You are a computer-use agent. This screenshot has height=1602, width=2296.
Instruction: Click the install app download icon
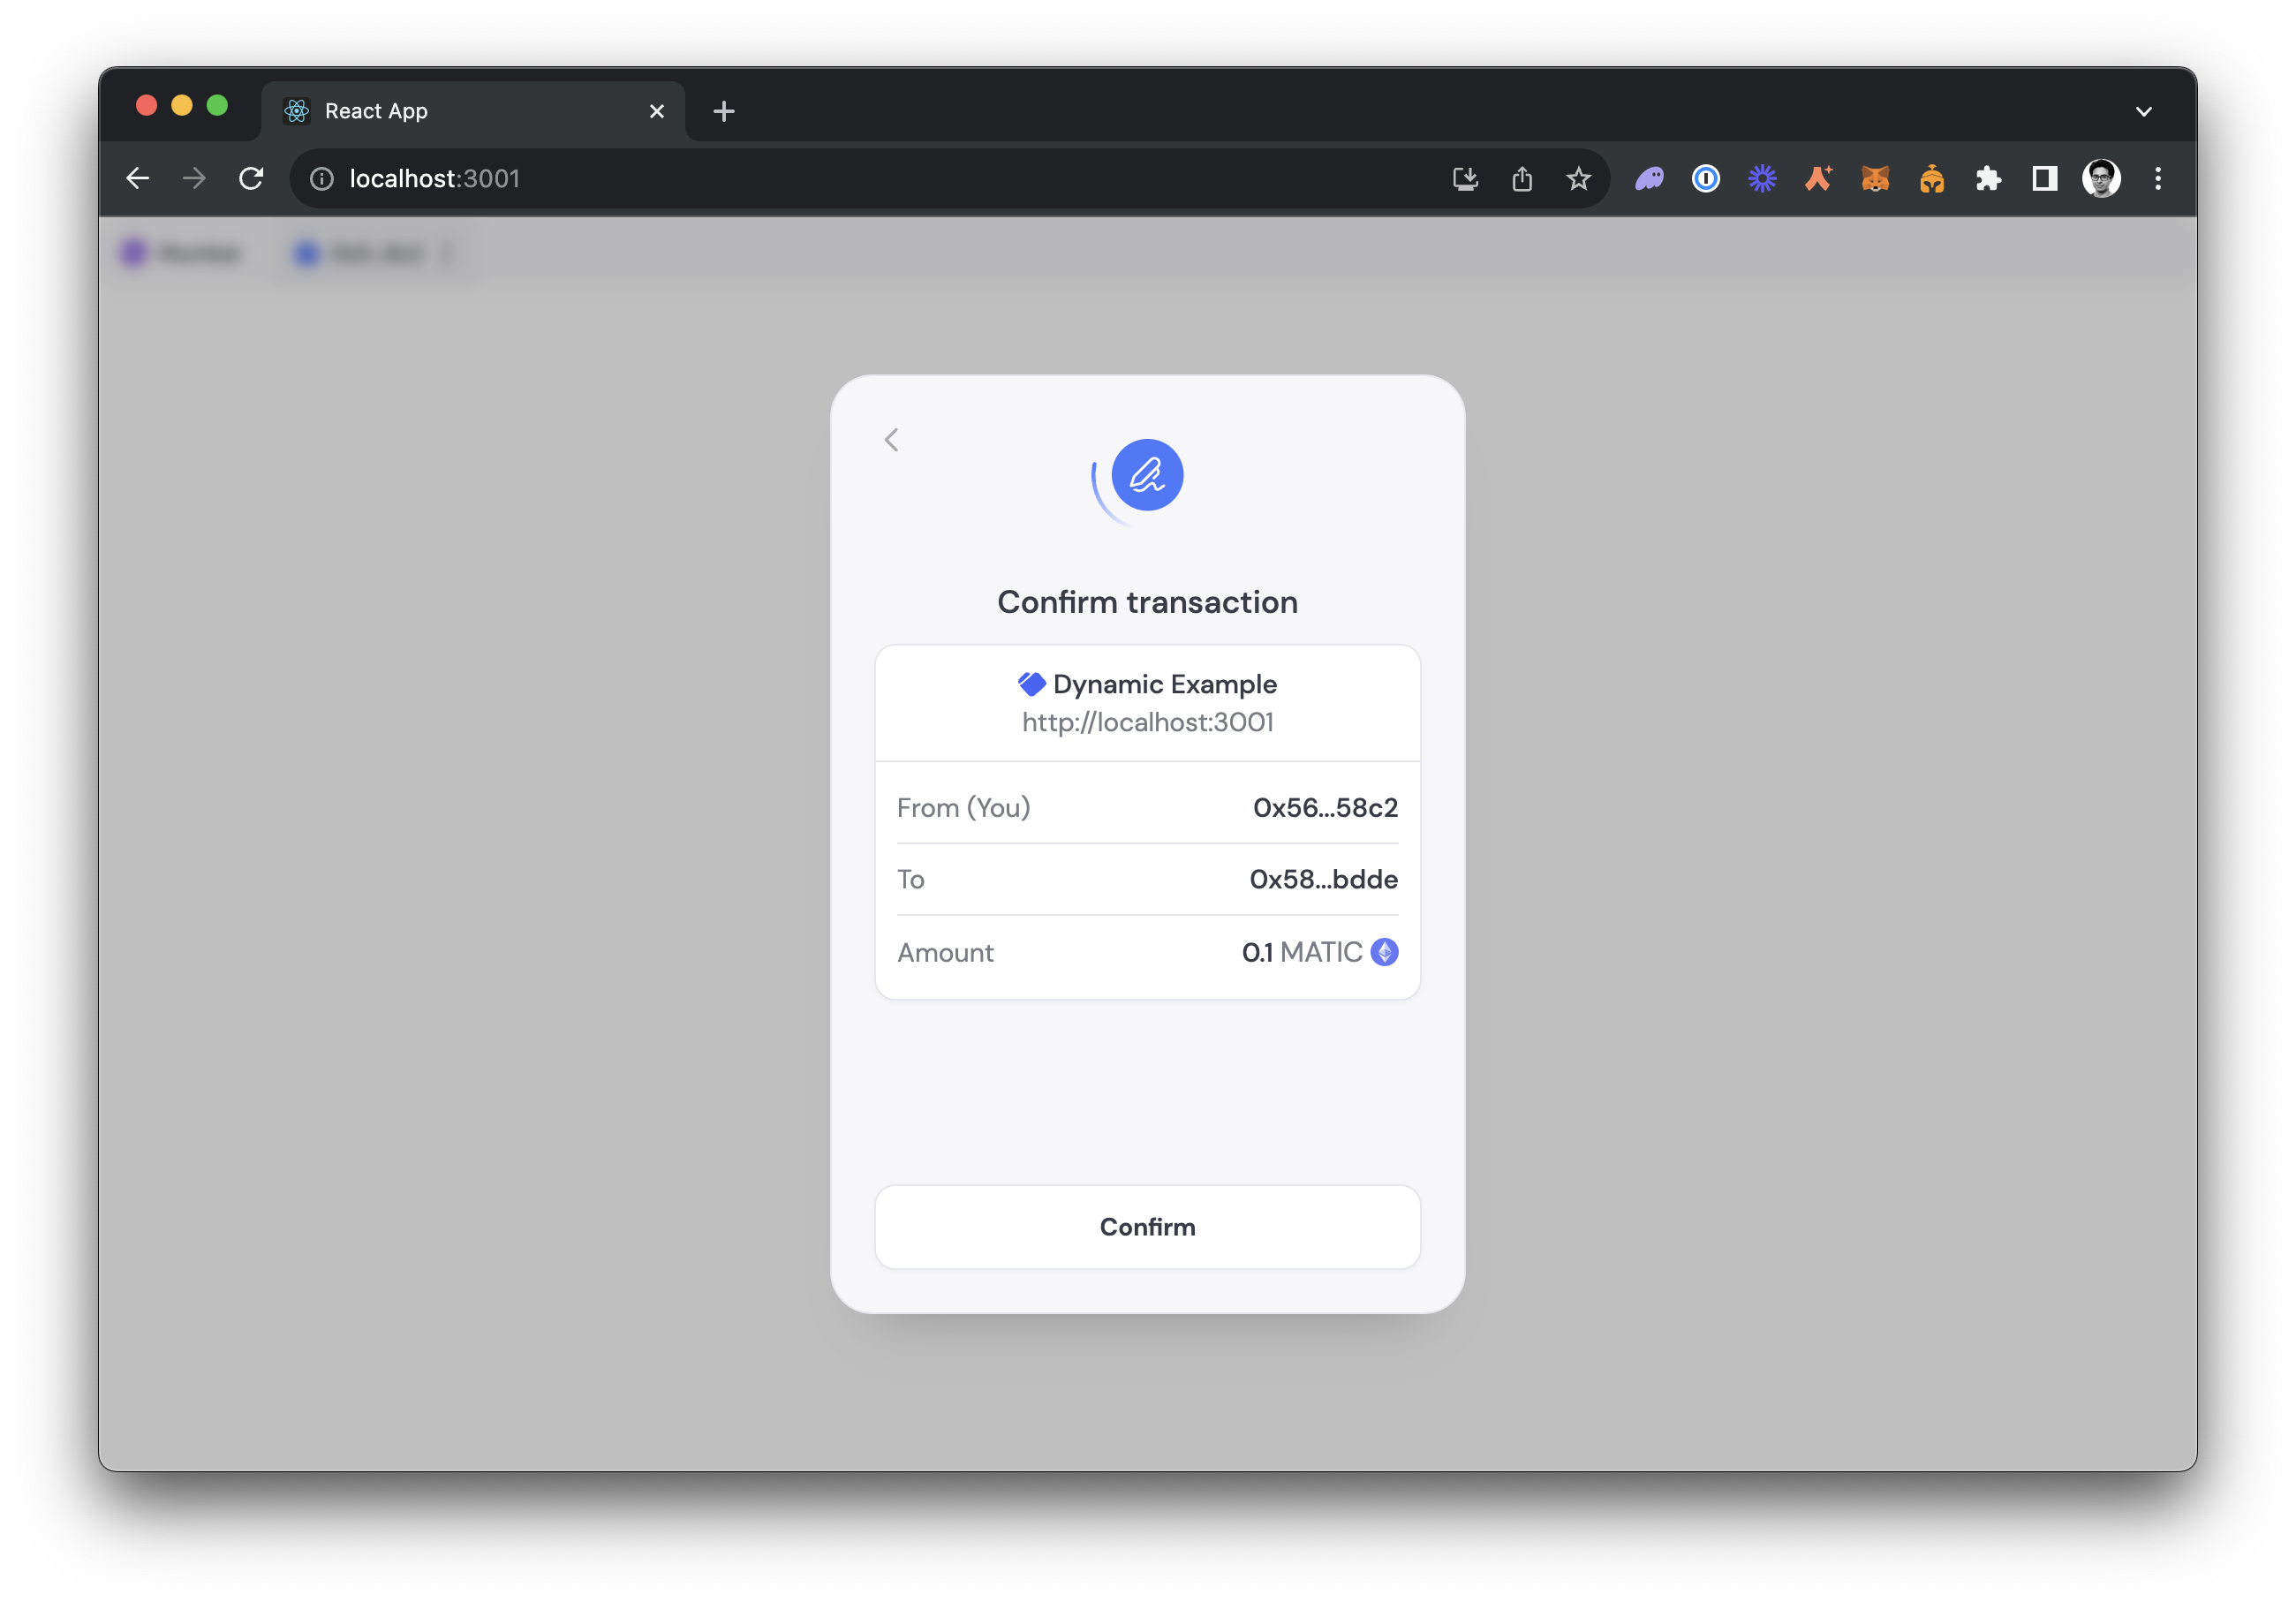tap(1465, 179)
